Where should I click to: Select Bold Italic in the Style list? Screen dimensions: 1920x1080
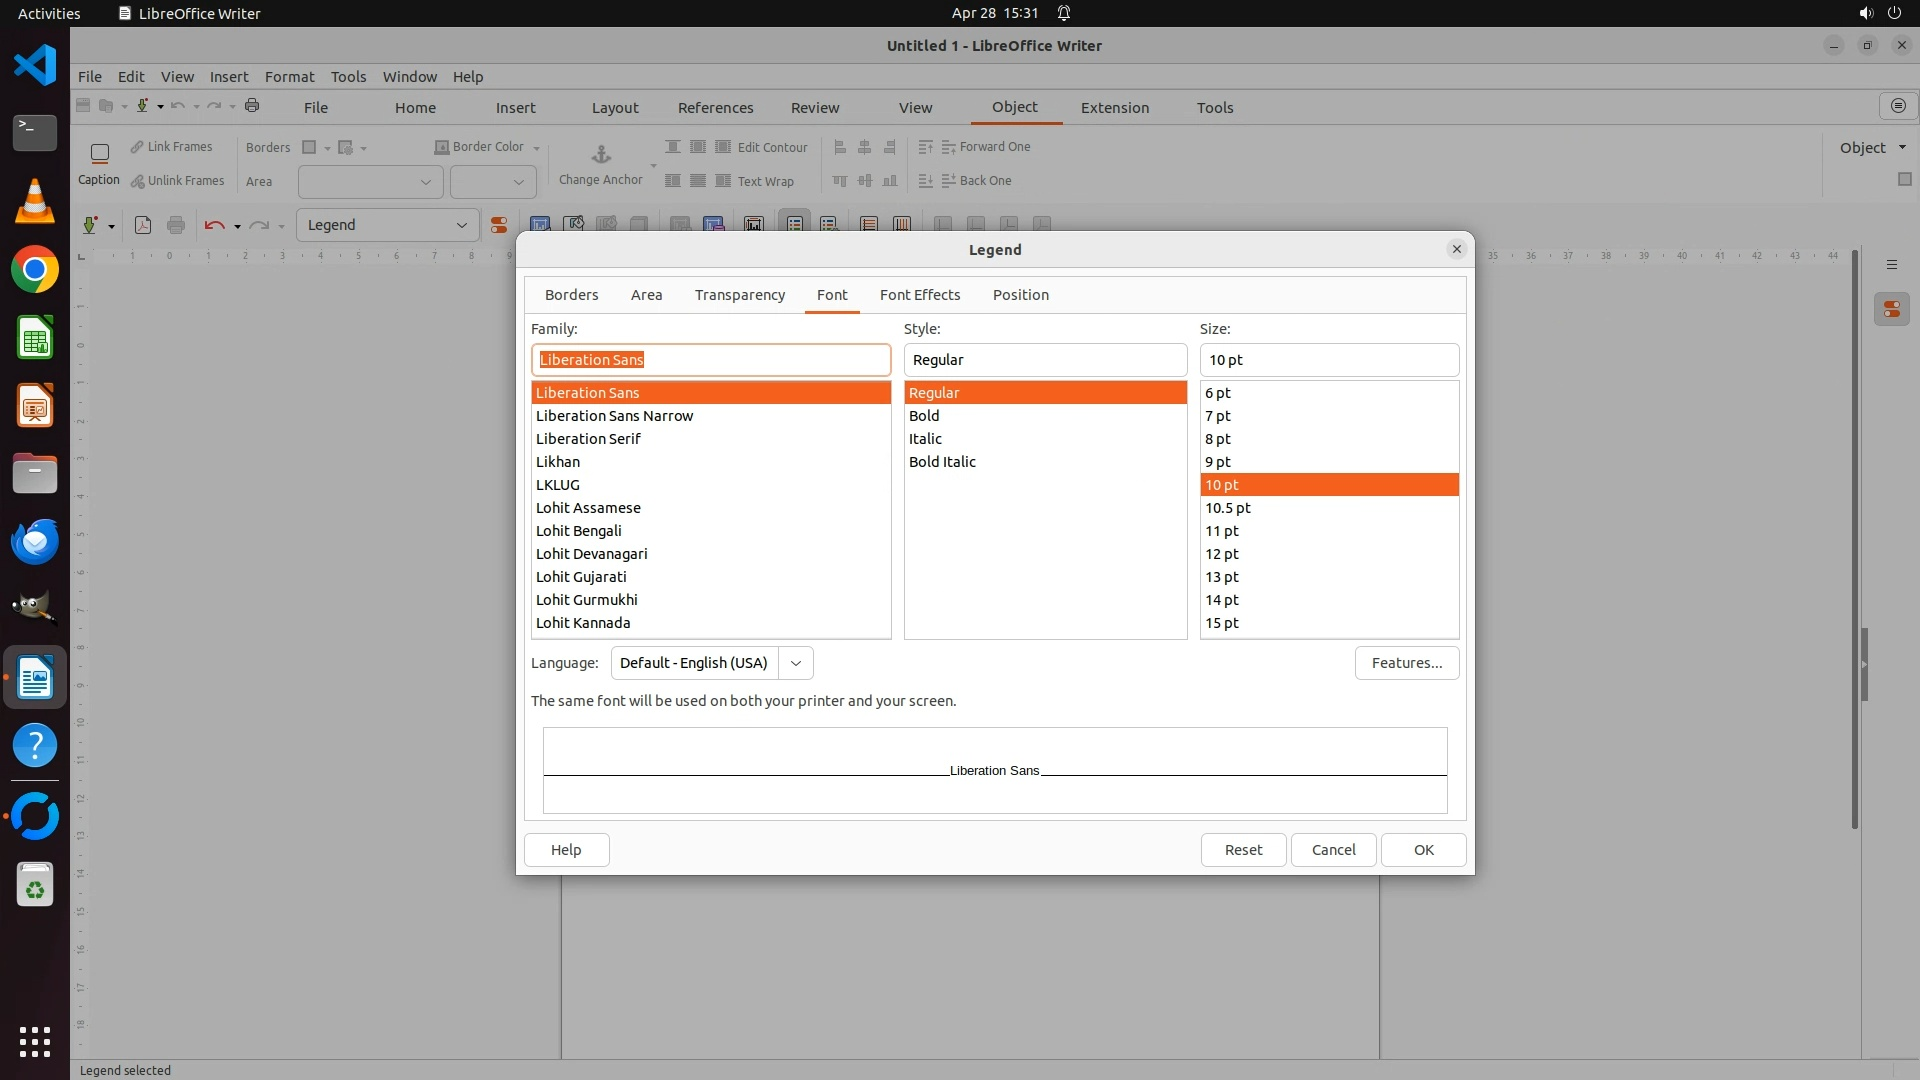pos(942,462)
